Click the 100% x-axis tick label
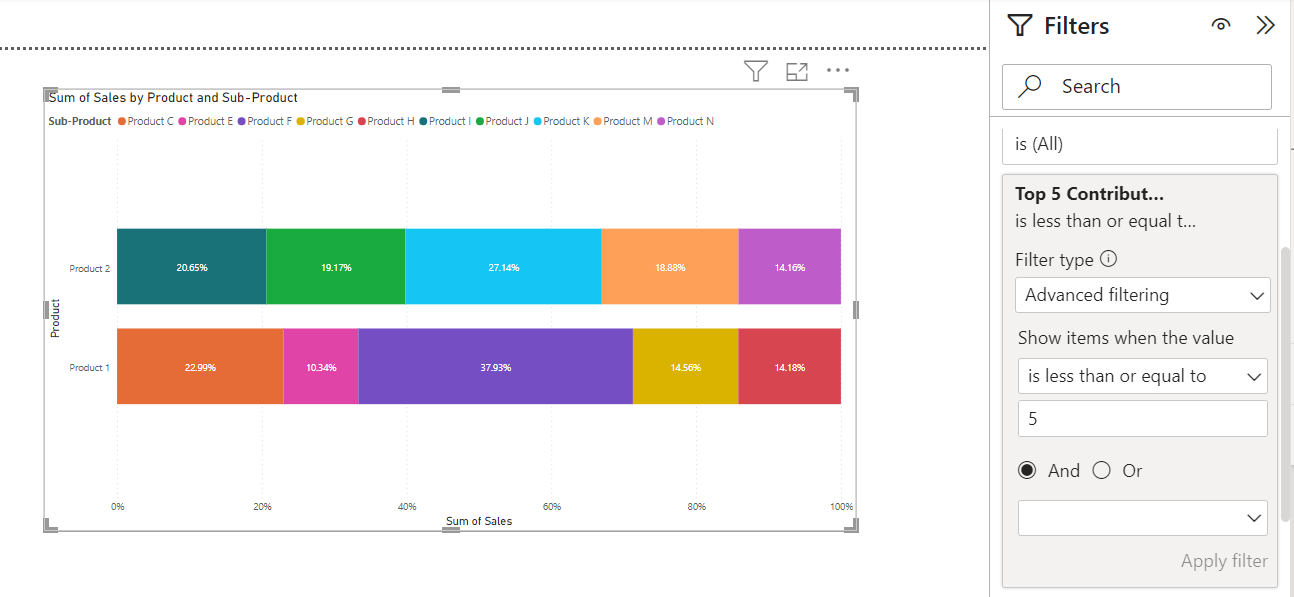 [x=841, y=506]
